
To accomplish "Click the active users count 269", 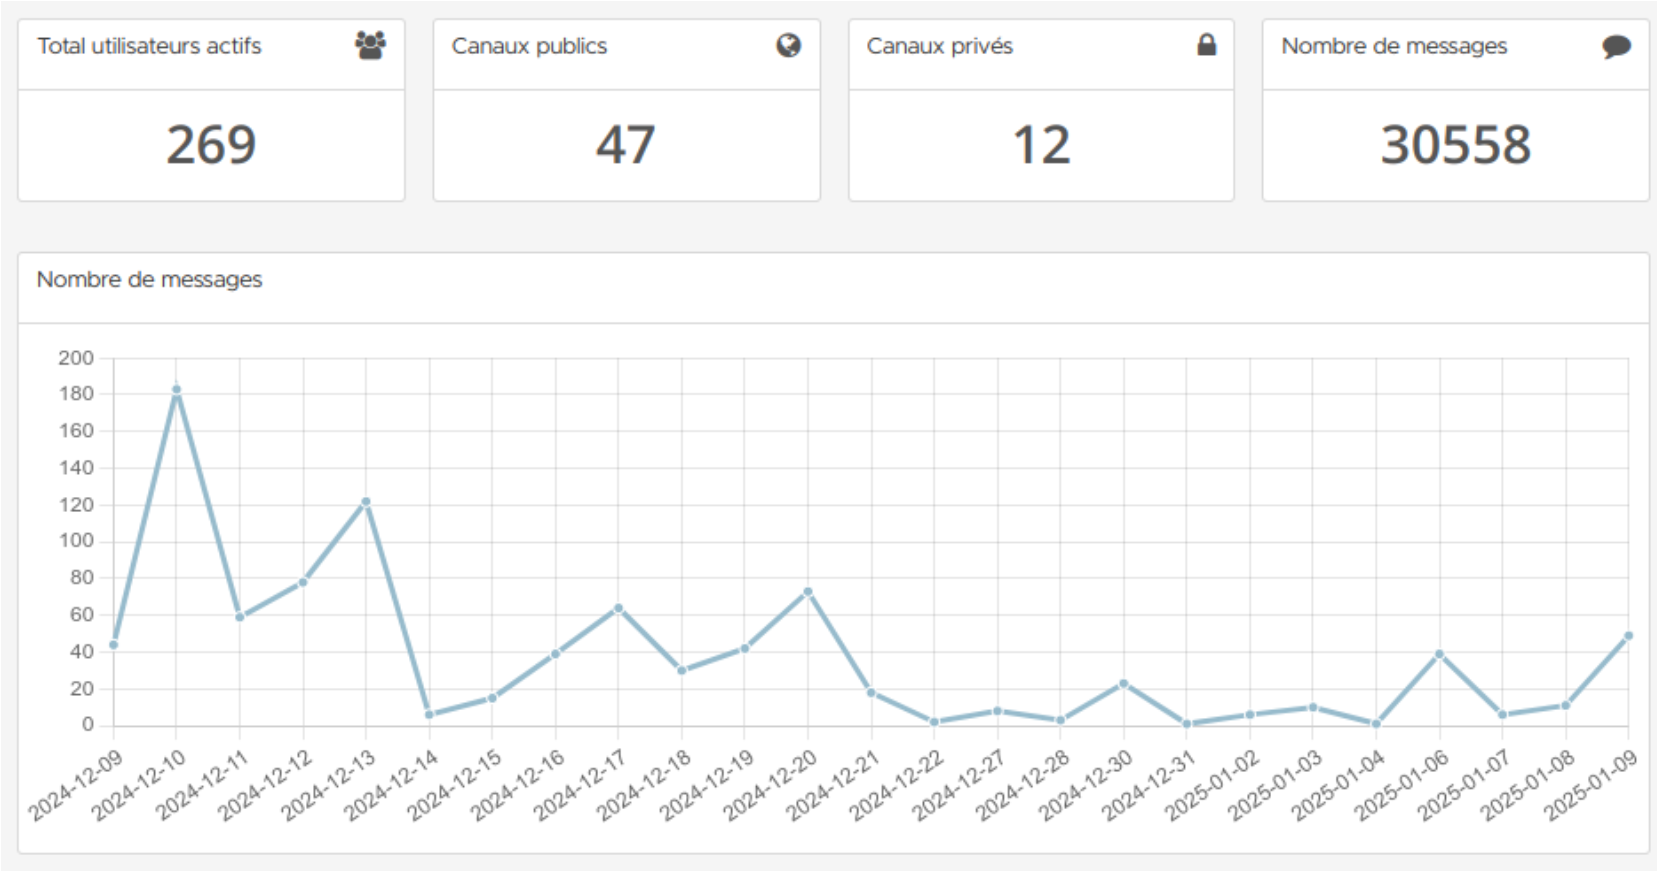I will click(211, 145).
